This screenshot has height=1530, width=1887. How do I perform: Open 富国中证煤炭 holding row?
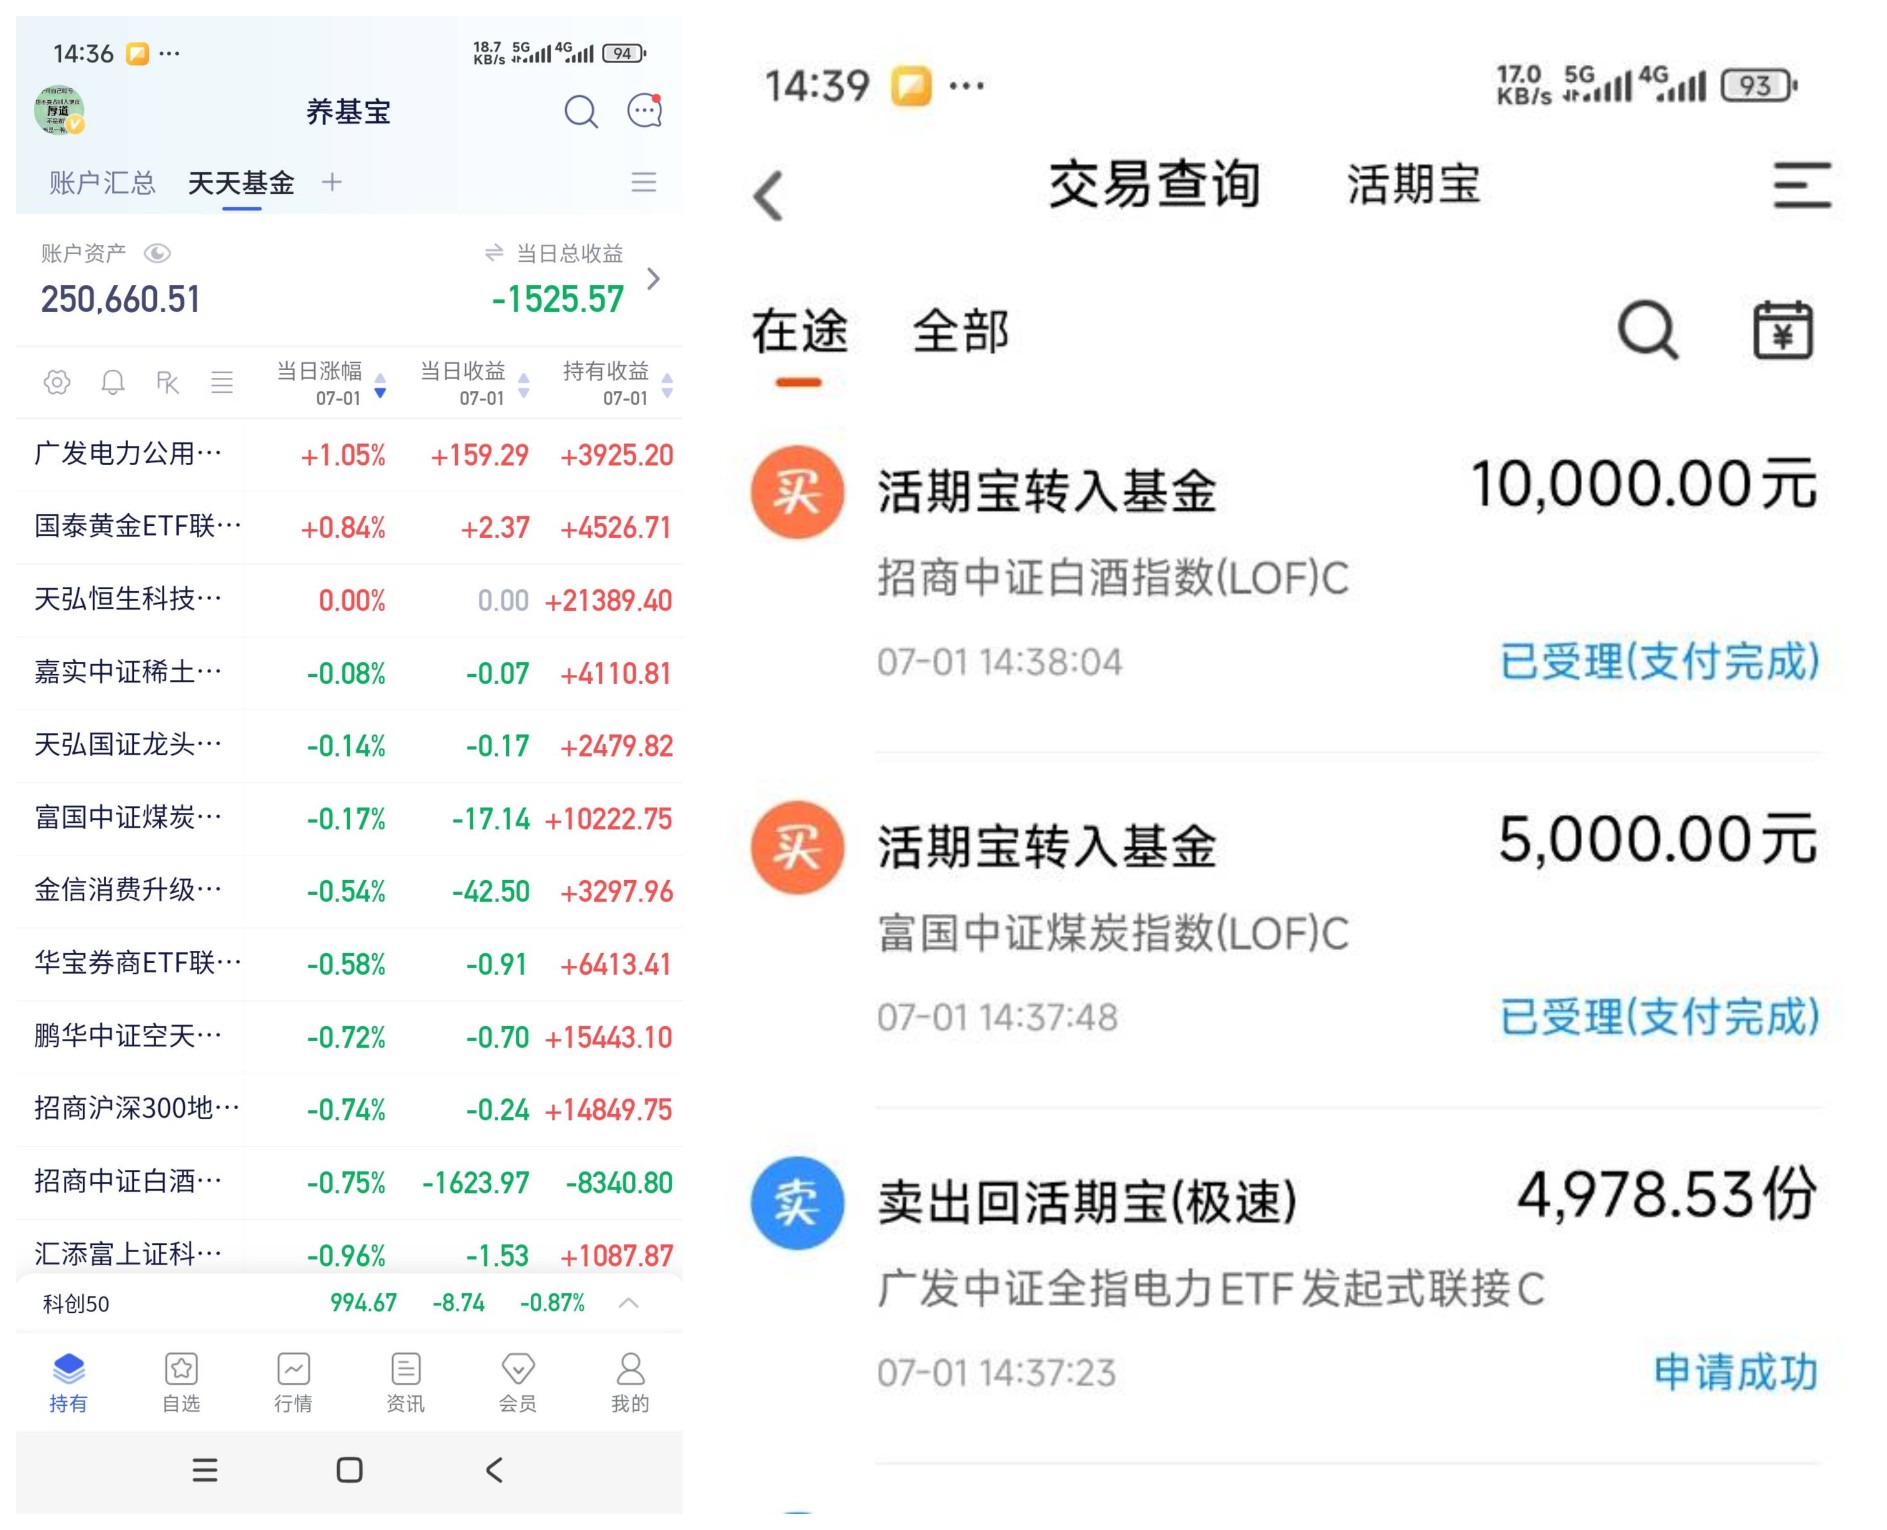coord(349,819)
